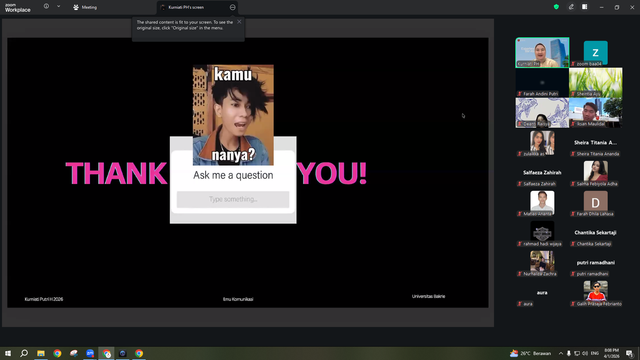
Task: Open the network tray icon
Action: click(x=577, y=353)
